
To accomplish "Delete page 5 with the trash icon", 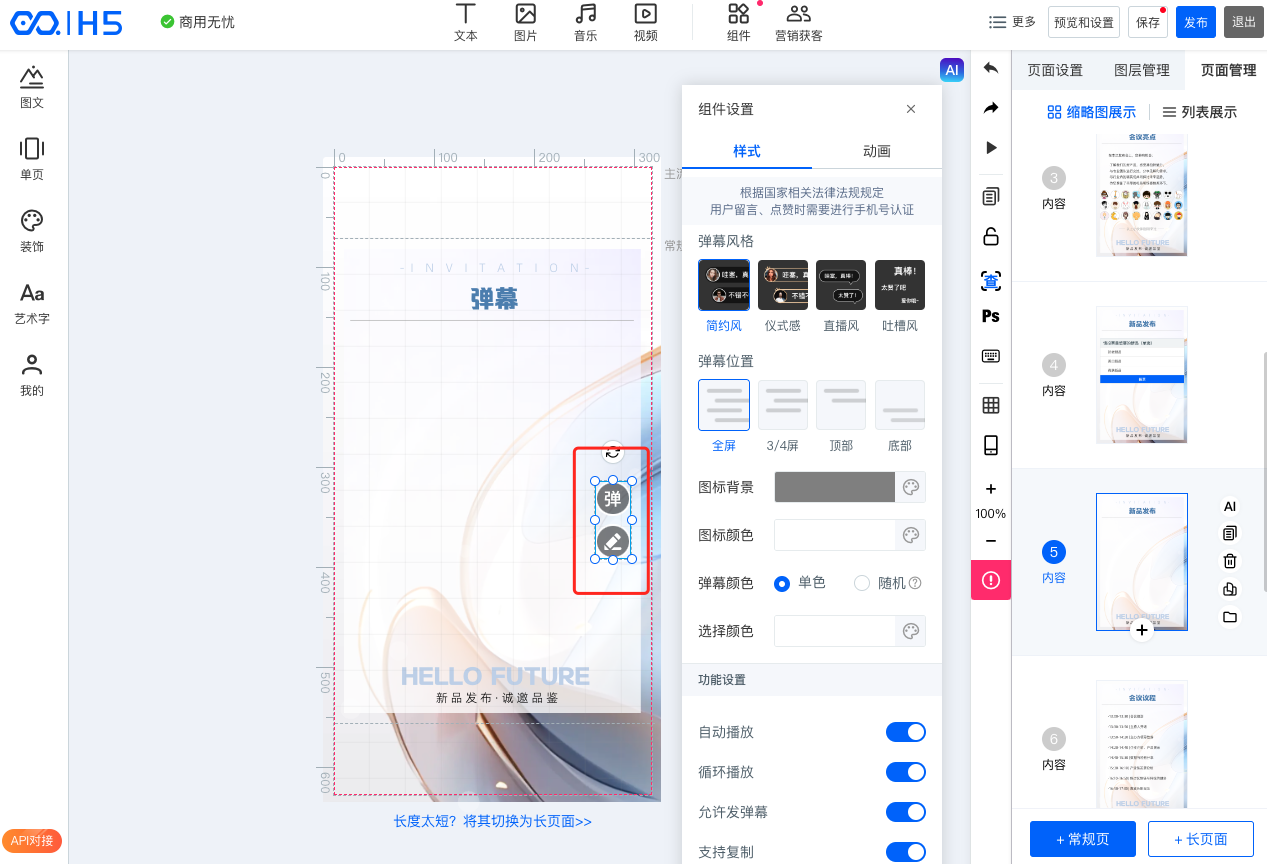I will [x=1230, y=562].
